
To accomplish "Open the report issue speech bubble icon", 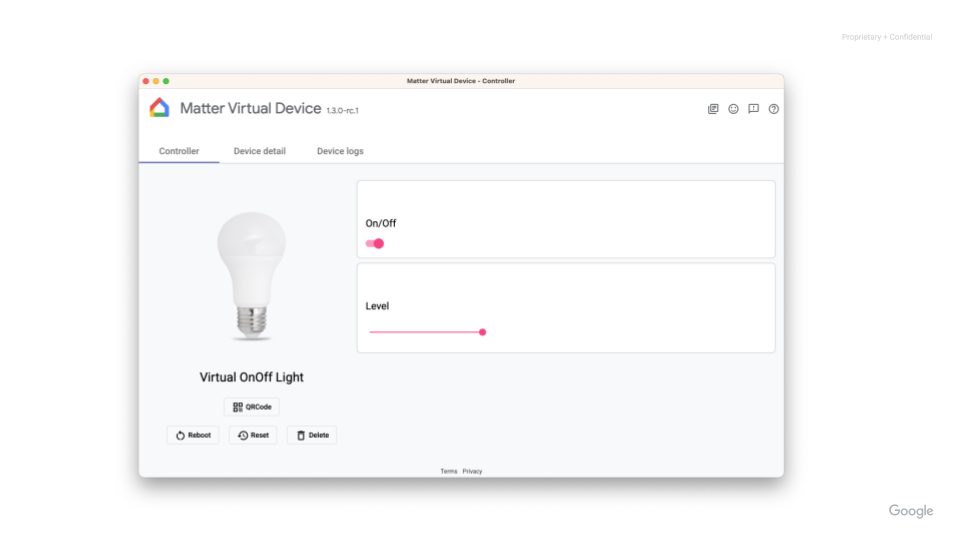I will click(753, 109).
